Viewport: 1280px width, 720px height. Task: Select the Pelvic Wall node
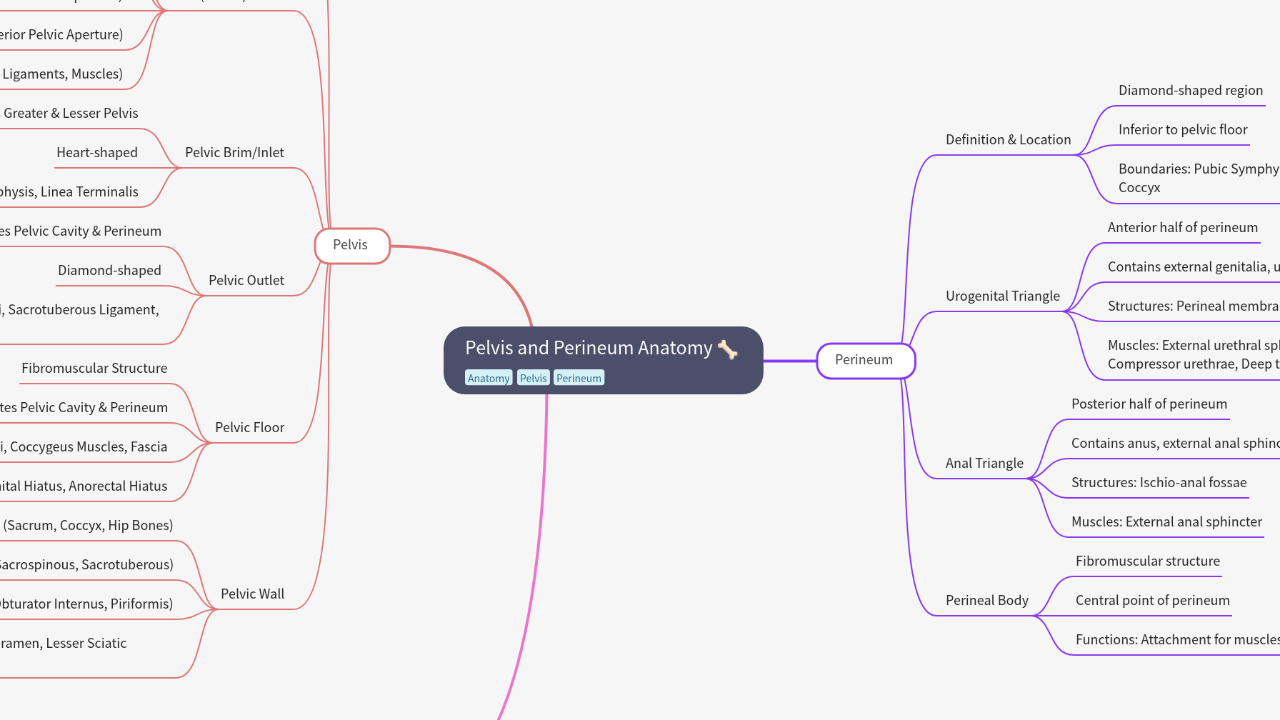[252, 594]
